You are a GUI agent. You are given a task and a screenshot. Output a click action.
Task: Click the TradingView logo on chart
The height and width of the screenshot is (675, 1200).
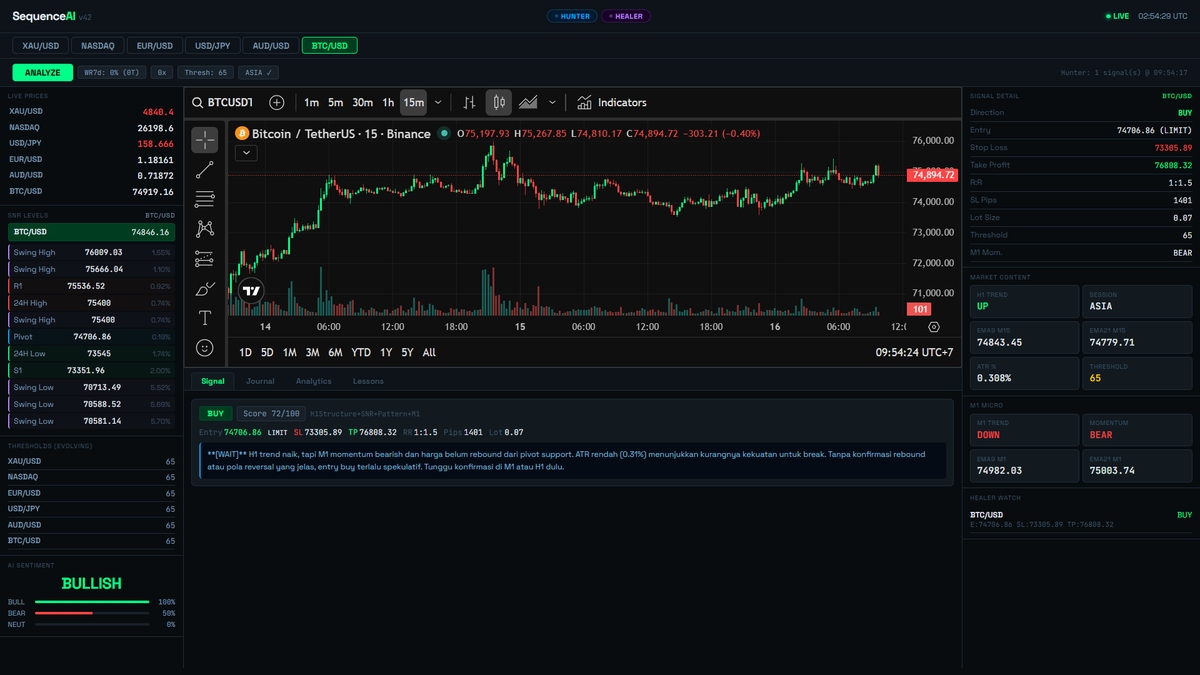[x=251, y=291]
